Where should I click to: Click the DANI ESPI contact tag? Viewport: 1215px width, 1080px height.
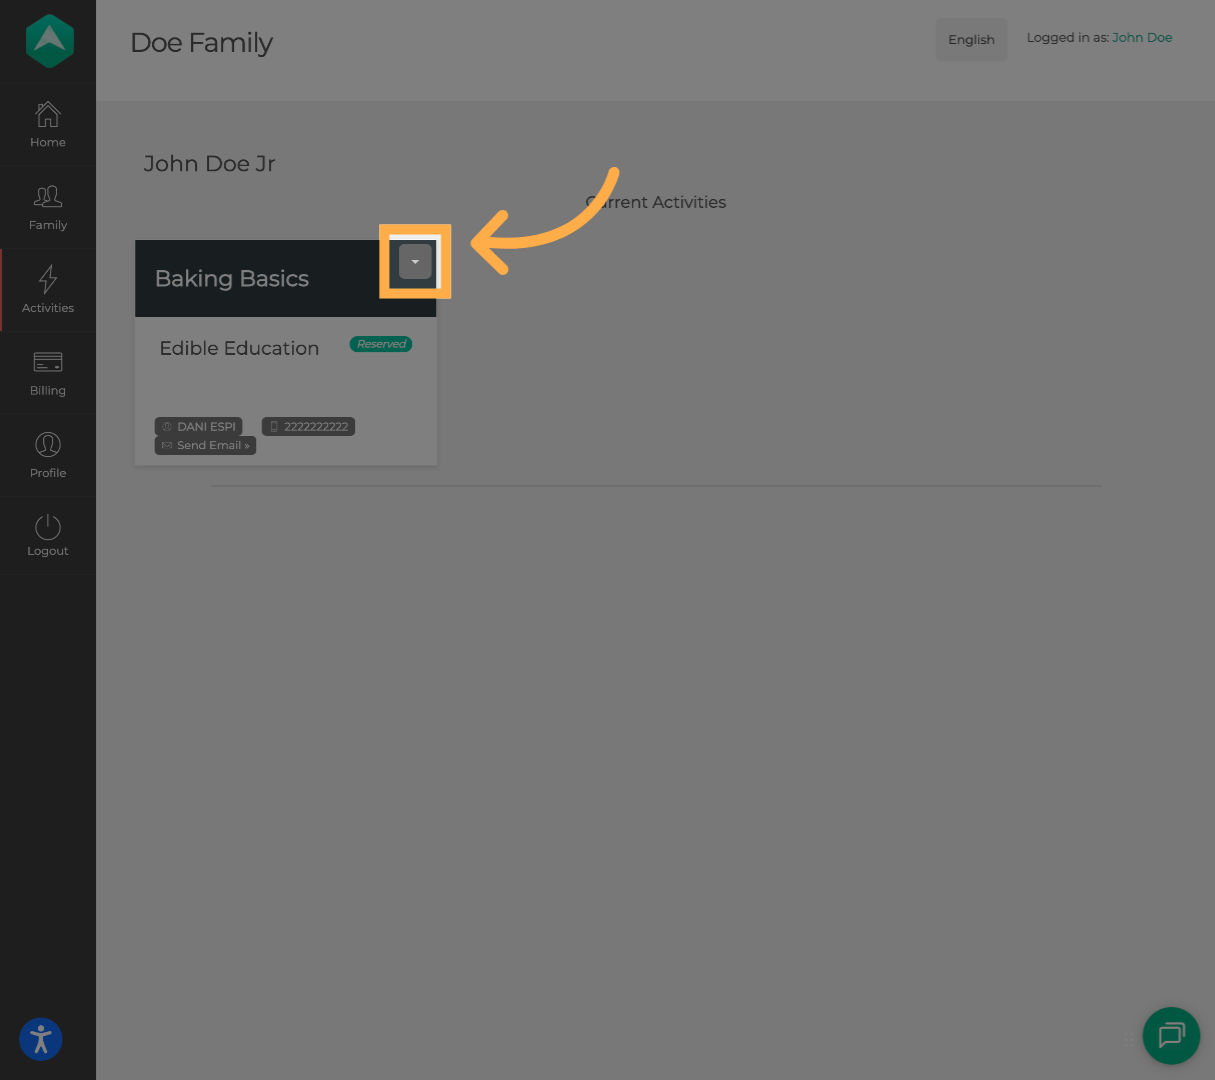[199, 427]
